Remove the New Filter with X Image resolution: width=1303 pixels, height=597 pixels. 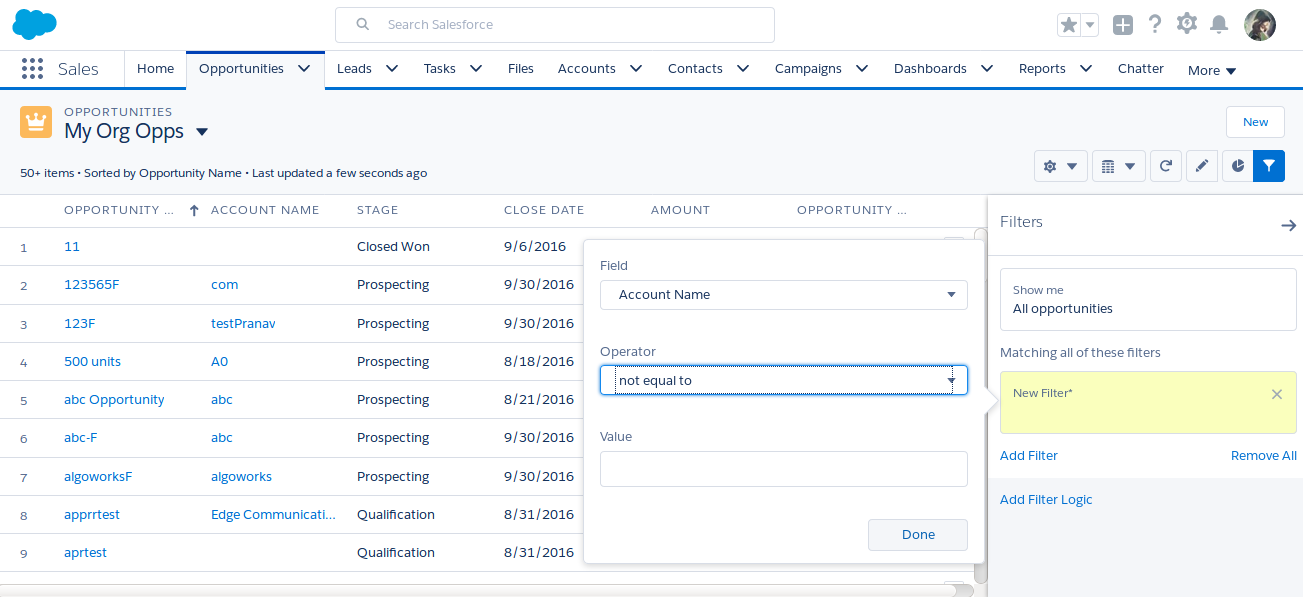pyautogui.click(x=1276, y=394)
